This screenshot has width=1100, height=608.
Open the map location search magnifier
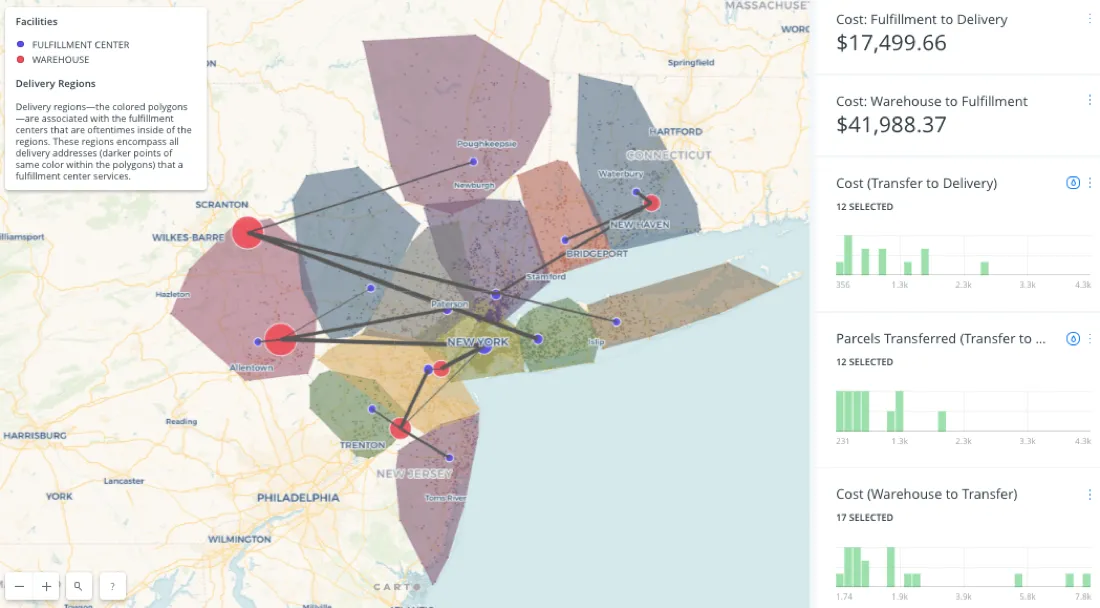pyautogui.click(x=79, y=586)
